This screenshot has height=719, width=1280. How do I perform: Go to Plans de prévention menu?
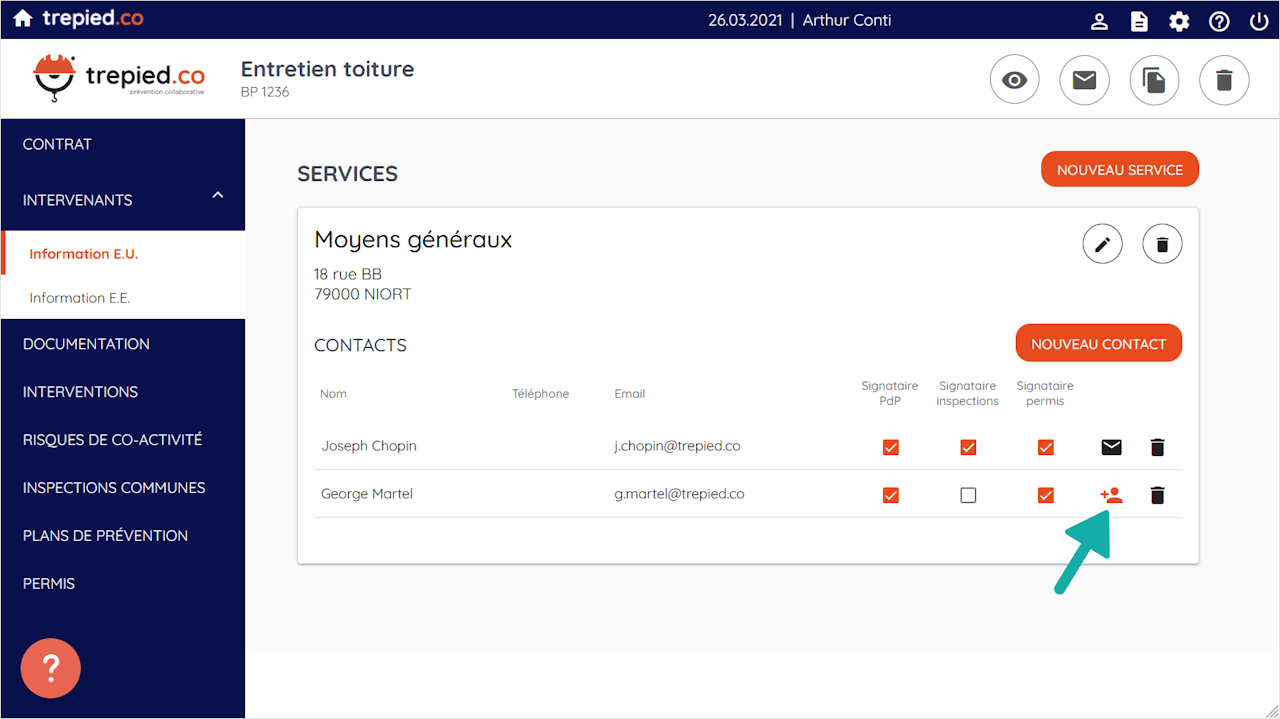coord(105,535)
